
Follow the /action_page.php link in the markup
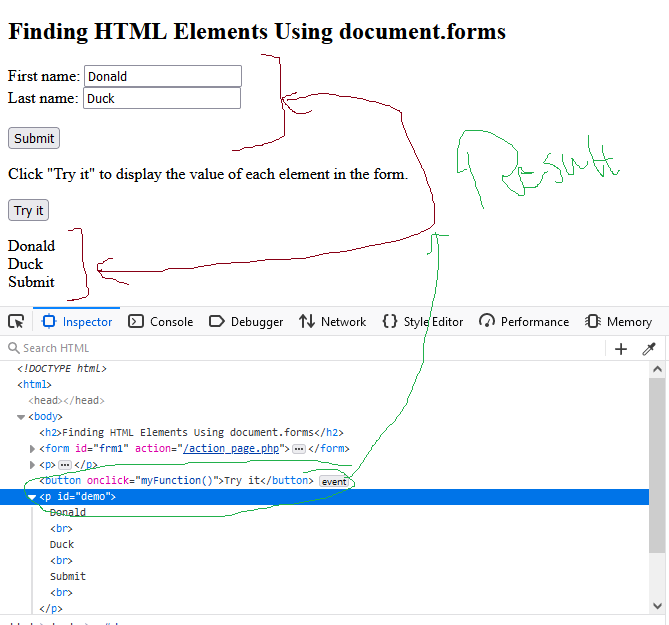click(x=231, y=449)
